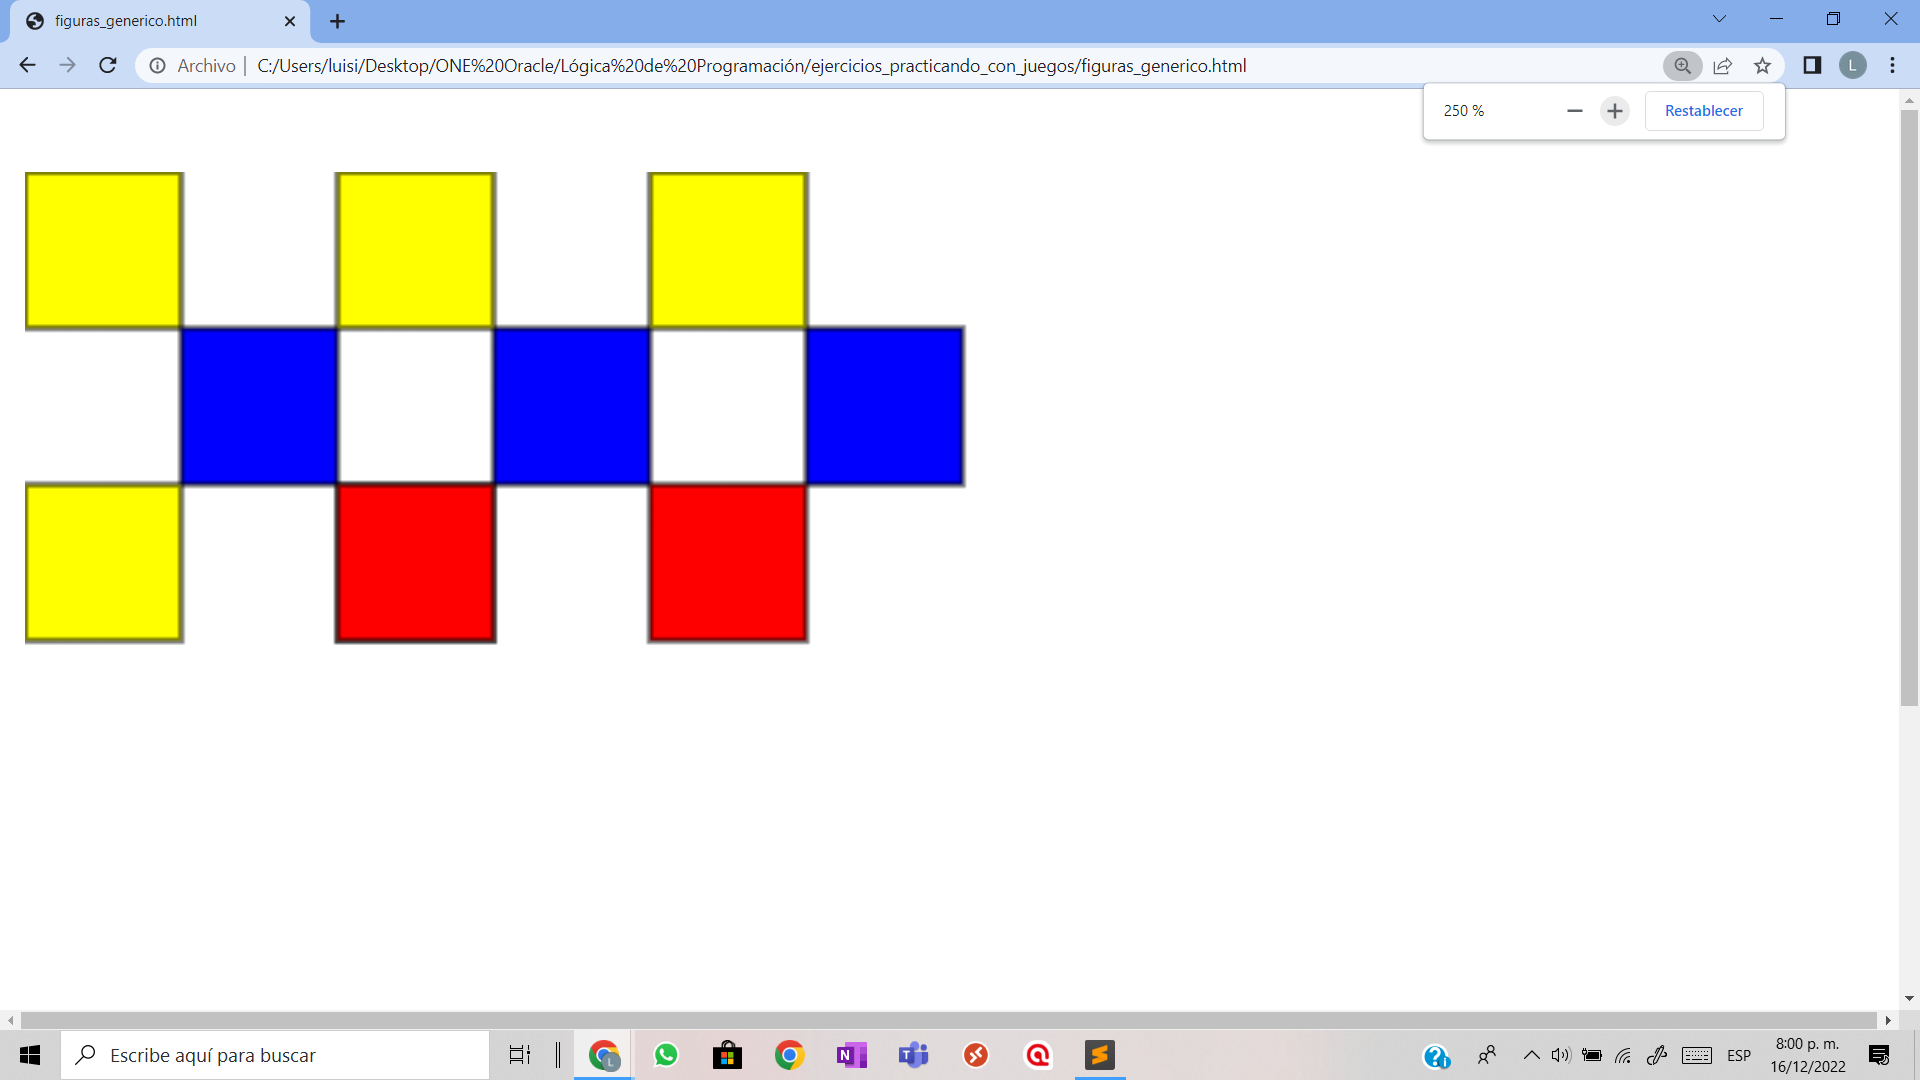Go back to the previous page
This screenshot has width=1920, height=1080.
tap(27, 65)
